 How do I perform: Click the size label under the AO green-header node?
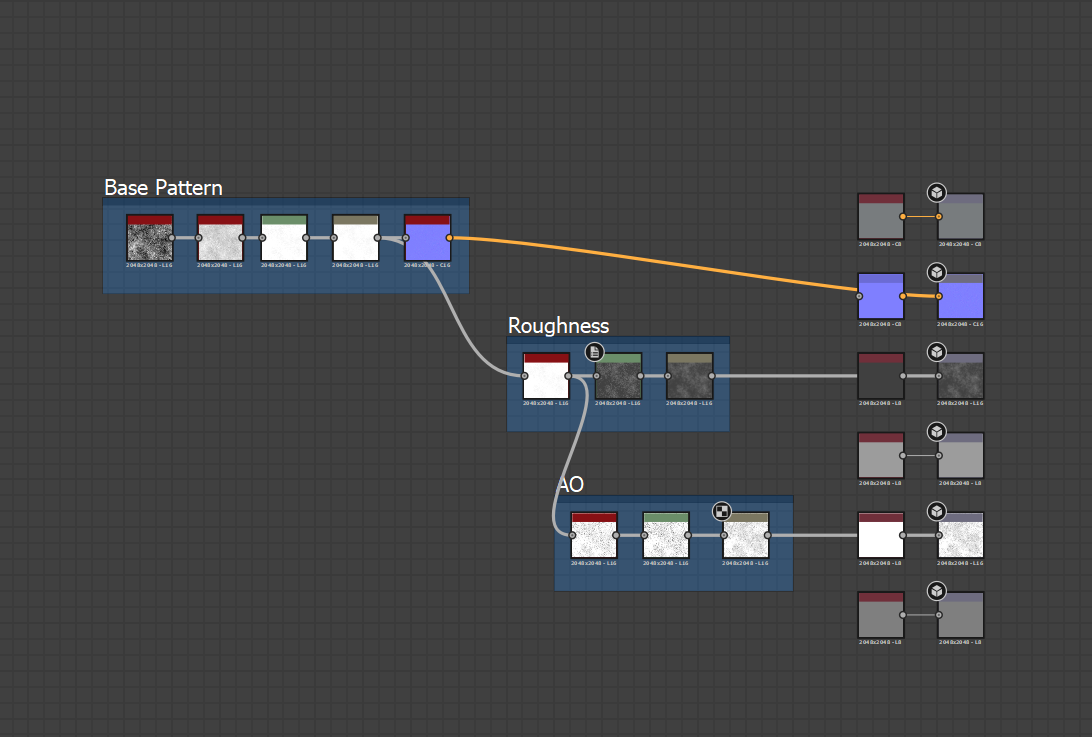(x=665, y=563)
